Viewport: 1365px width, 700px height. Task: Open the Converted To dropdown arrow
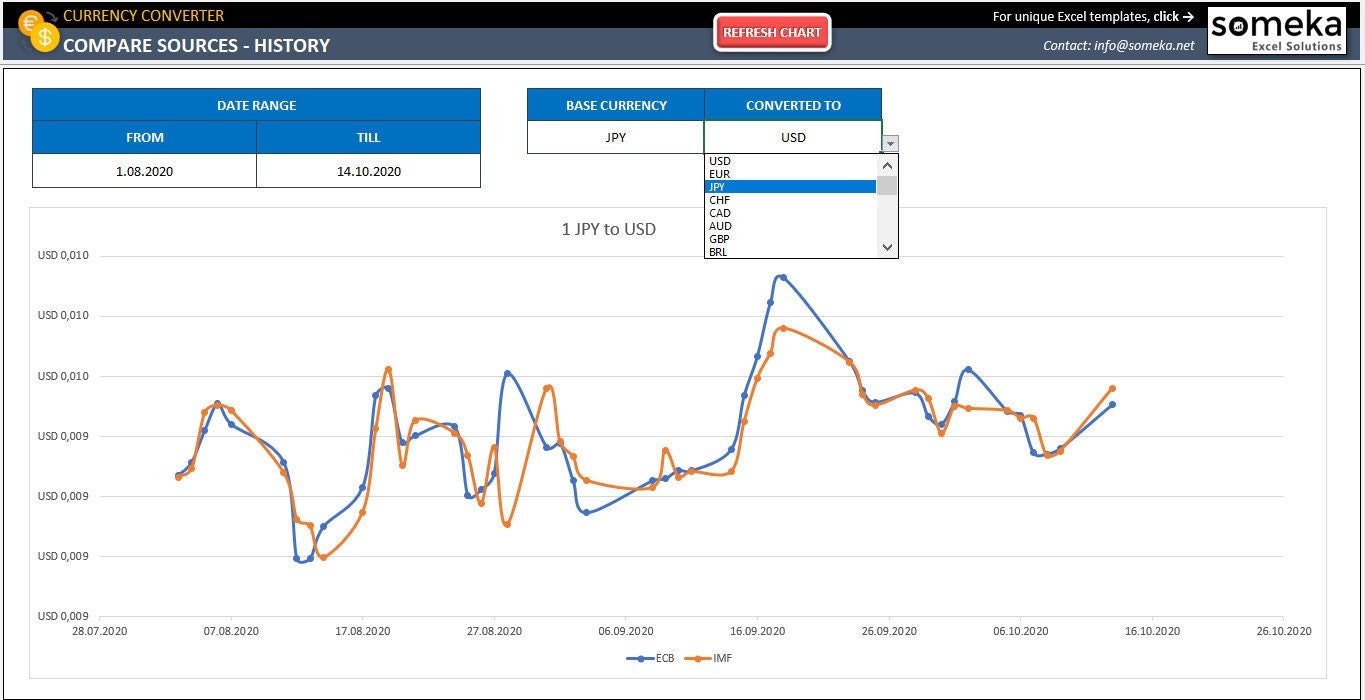point(890,143)
